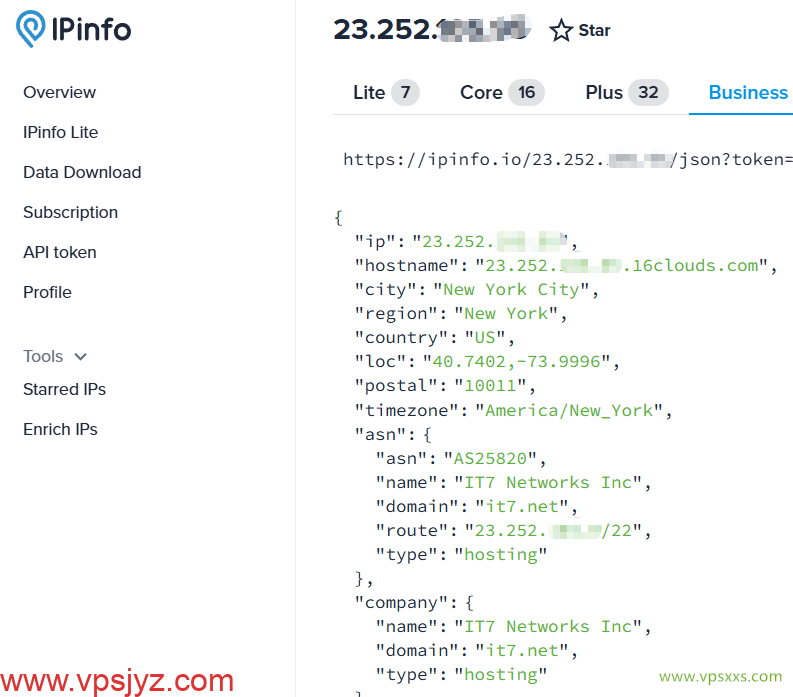The height and width of the screenshot is (697, 793).
Task: Click the 16clouds.com hostname value
Action: pos(622,266)
